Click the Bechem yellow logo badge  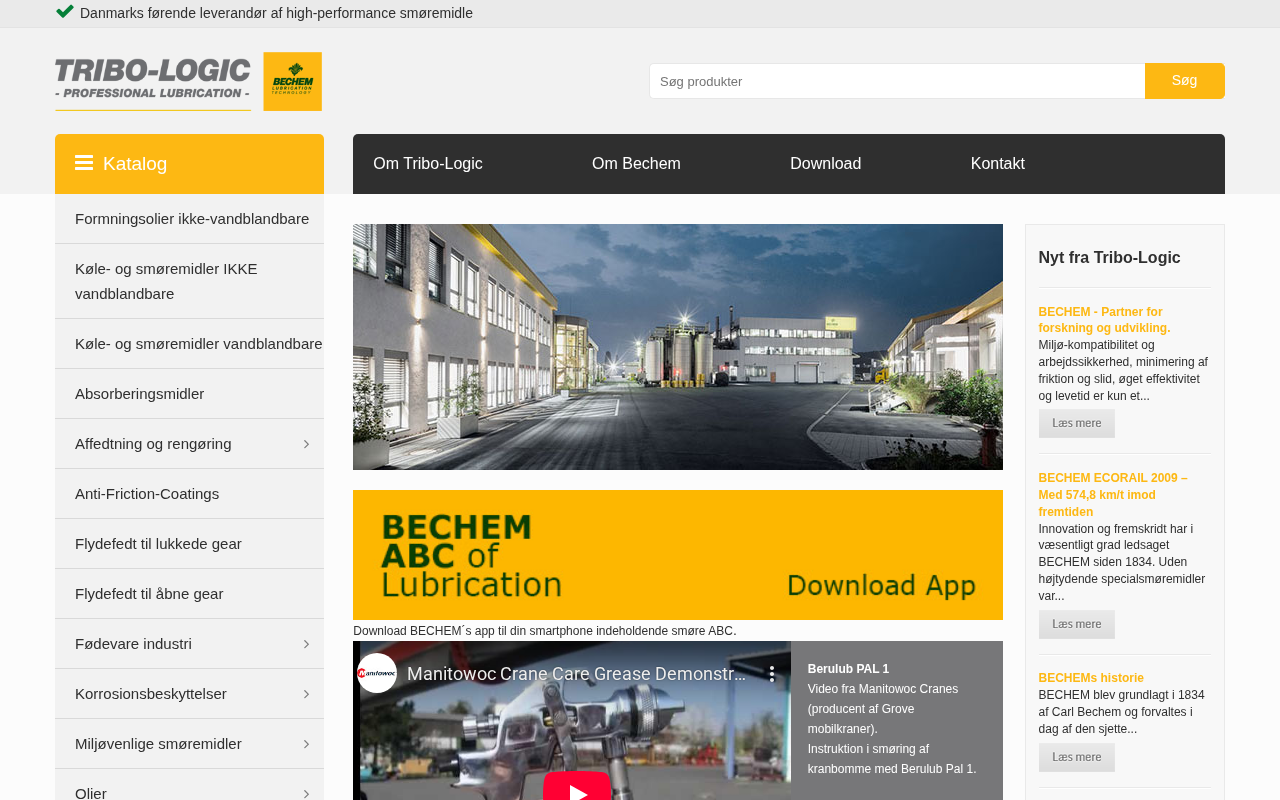(x=292, y=81)
